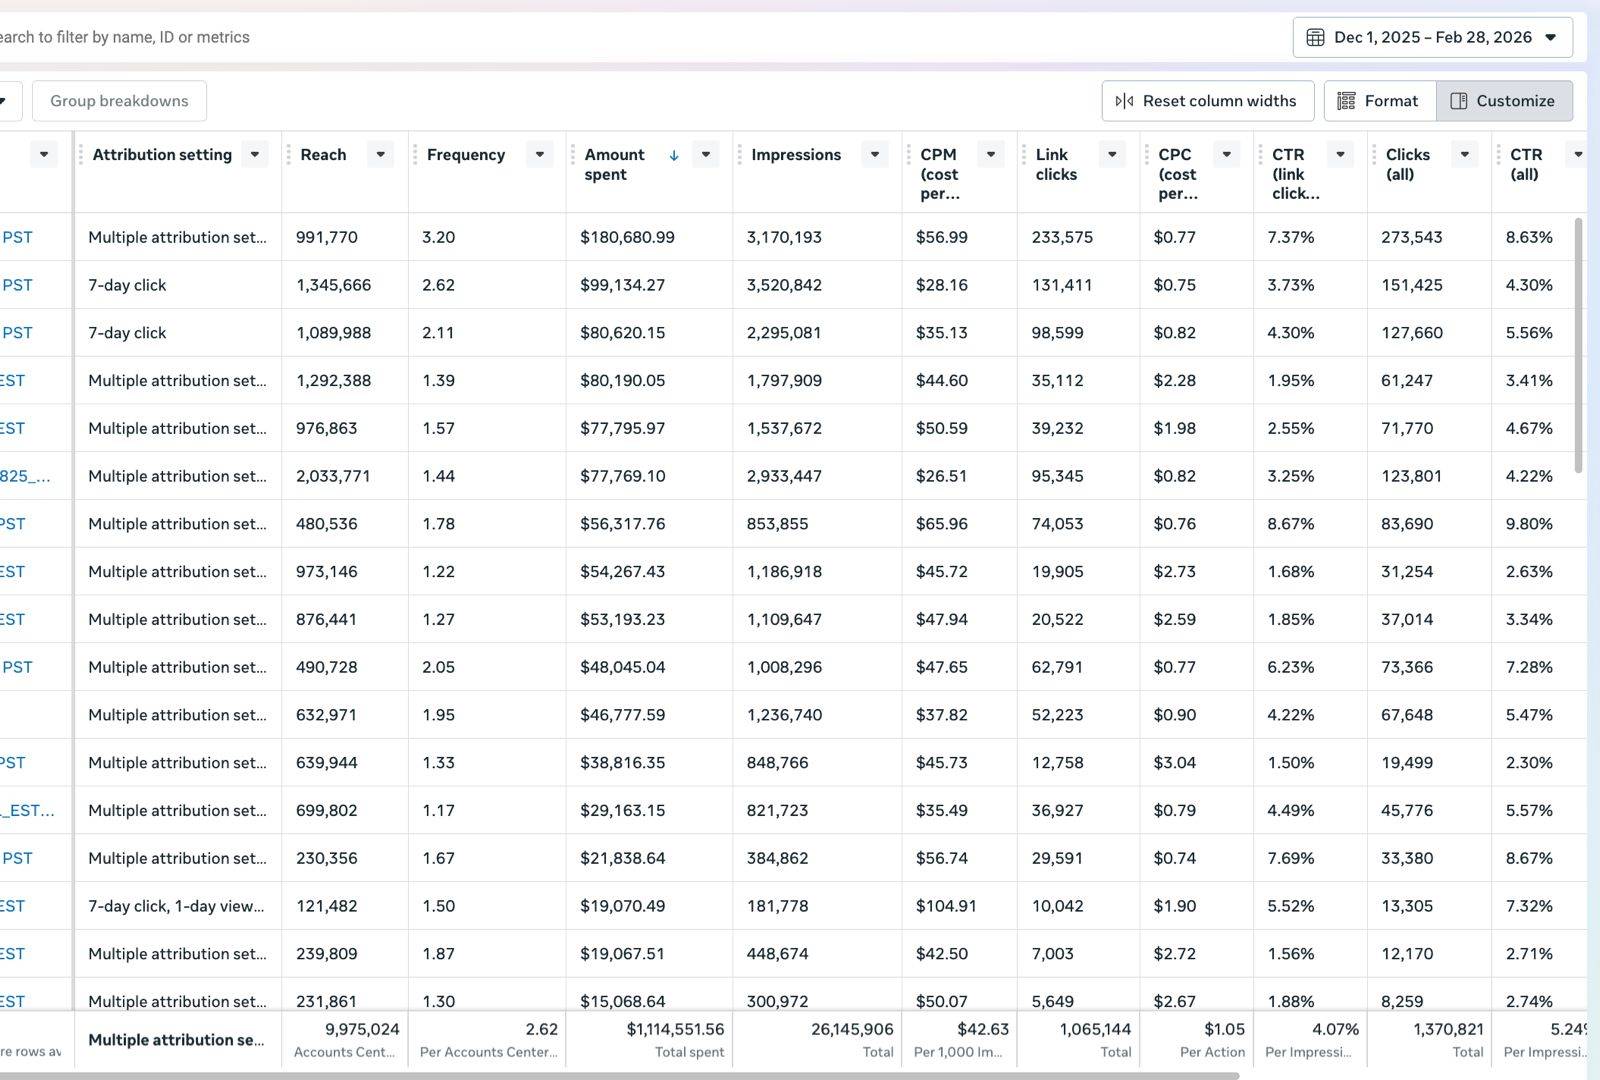Select the Customize tab
Screen dimensions: 1600x1080
1504,101
